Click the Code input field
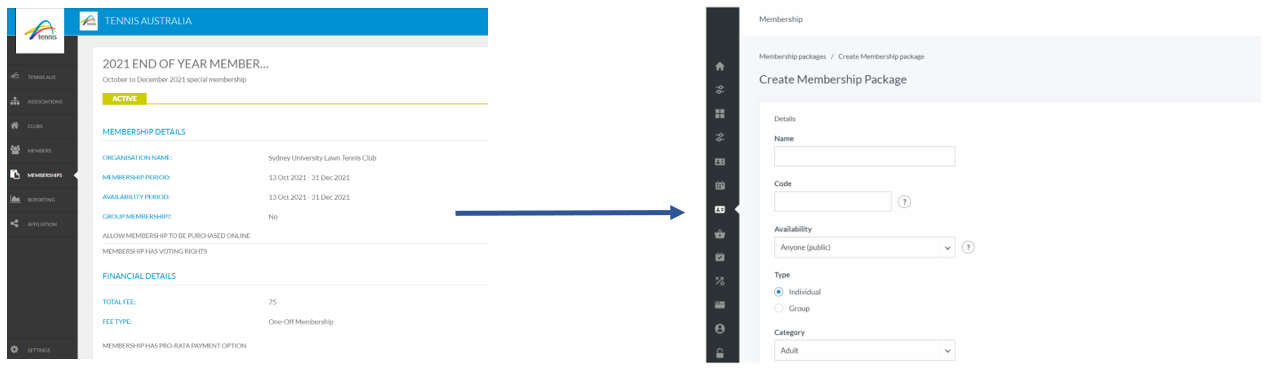The height and width of the screenshot is (370, 1275). (x=833, y=201)
